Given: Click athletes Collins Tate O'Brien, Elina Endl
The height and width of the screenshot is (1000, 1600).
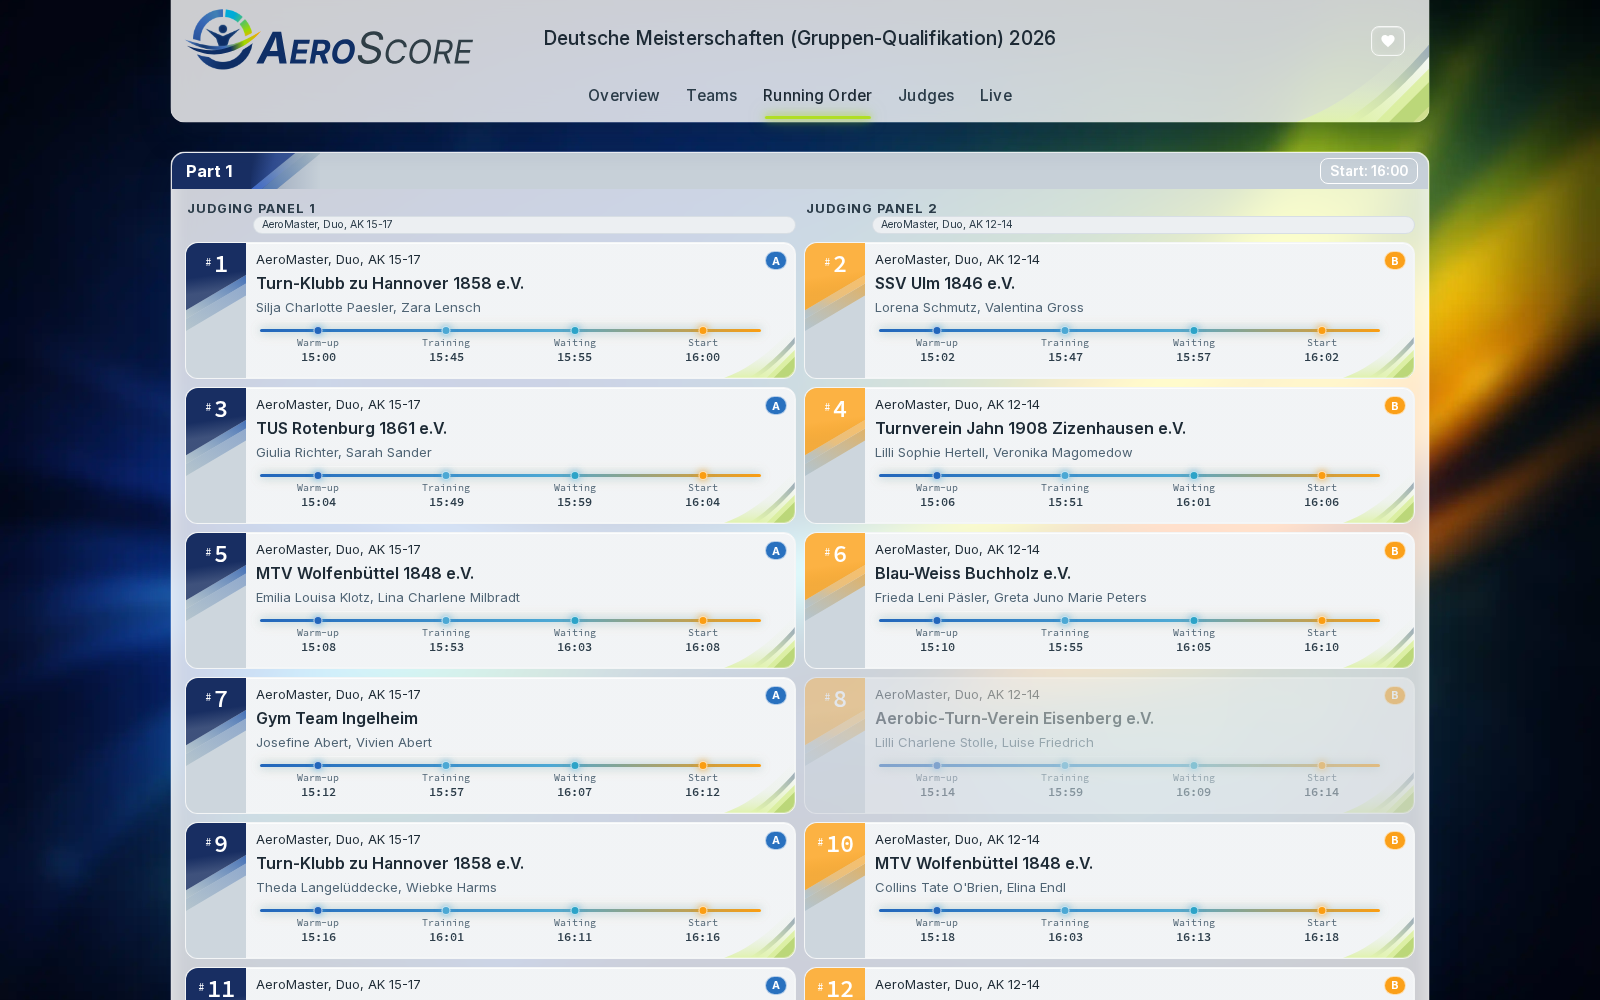Looking at the screenshot, I should (970, 888).
